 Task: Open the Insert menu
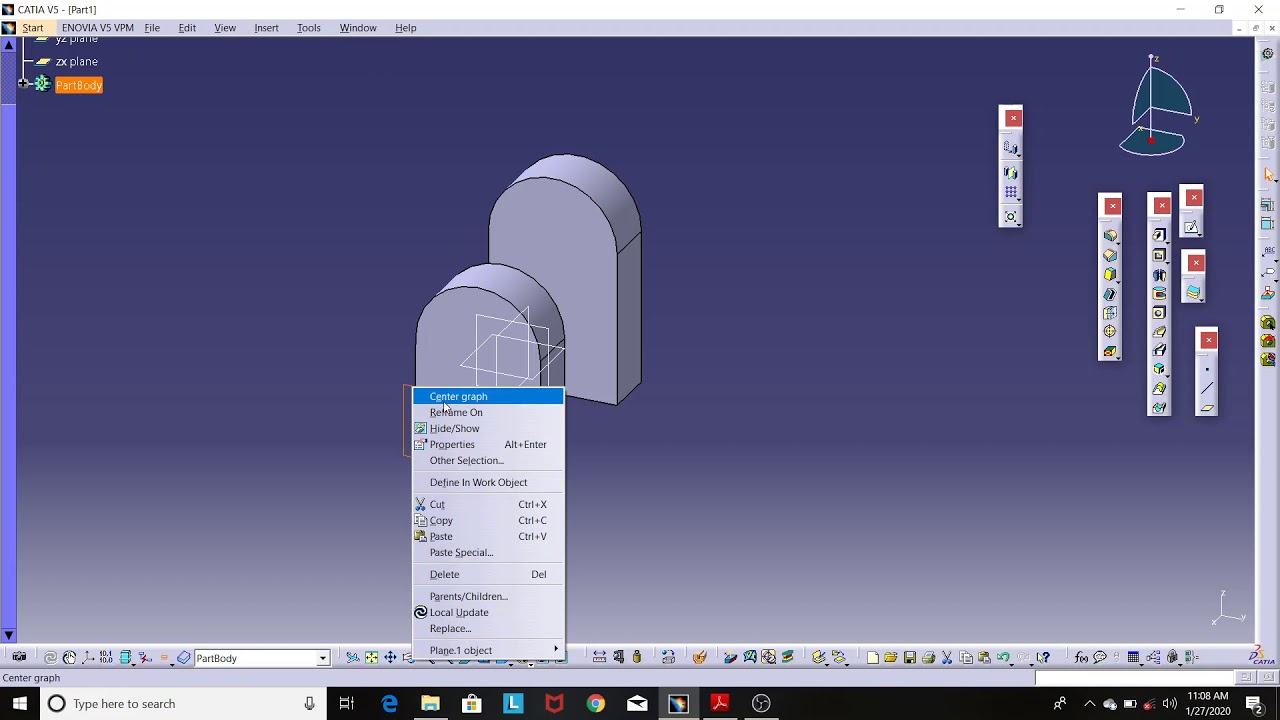[266, 28]
